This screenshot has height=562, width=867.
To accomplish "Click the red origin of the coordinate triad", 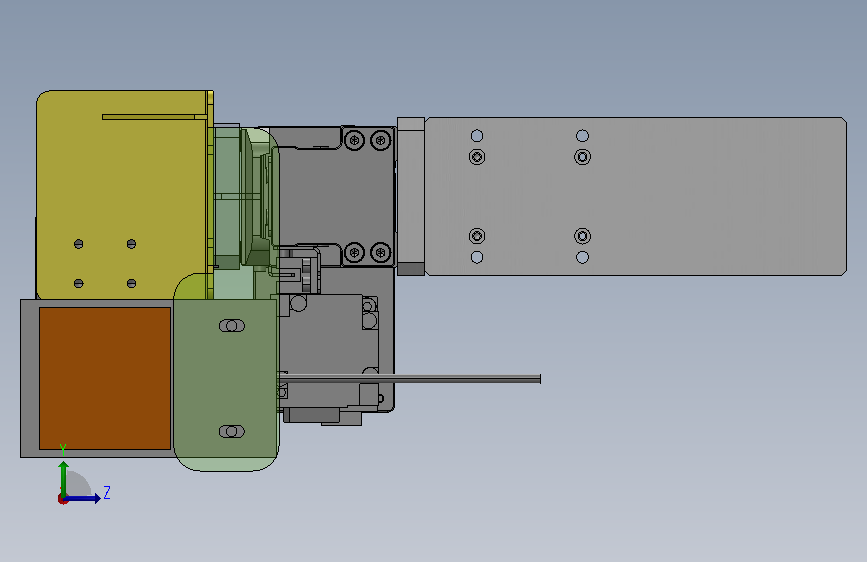I will (62, 499).
